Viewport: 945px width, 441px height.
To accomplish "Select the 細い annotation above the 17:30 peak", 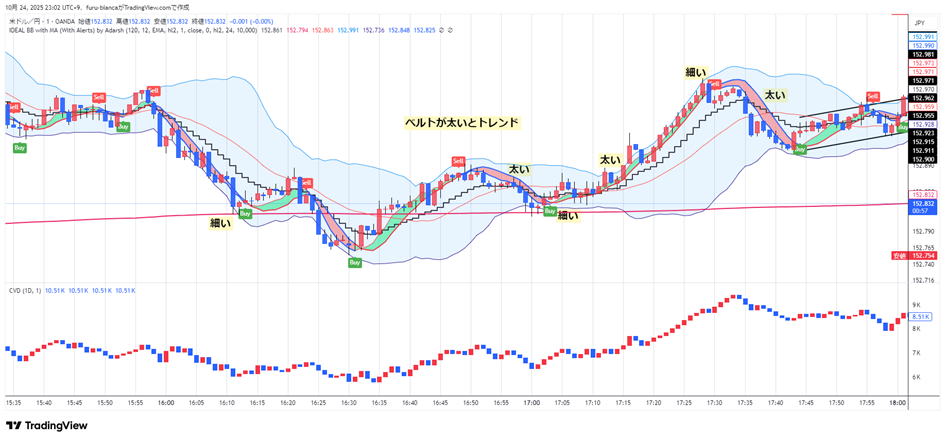I will pyautogui.click(x=696, y=72).
